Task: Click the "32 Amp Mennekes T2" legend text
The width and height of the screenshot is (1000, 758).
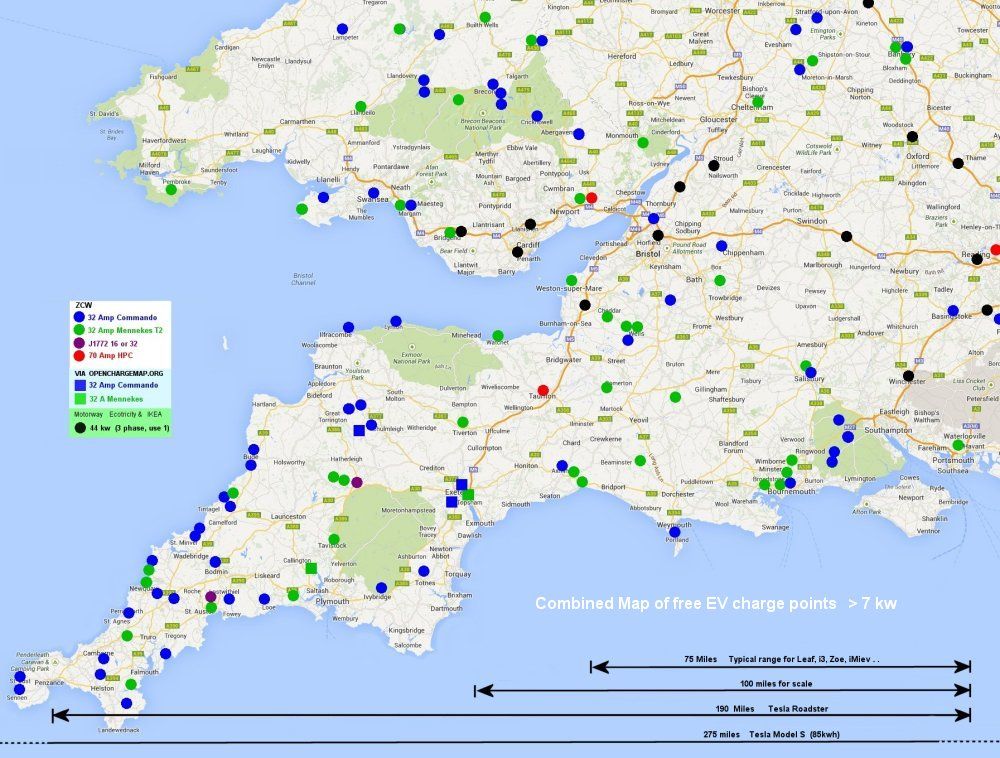Action: (125, 330)
